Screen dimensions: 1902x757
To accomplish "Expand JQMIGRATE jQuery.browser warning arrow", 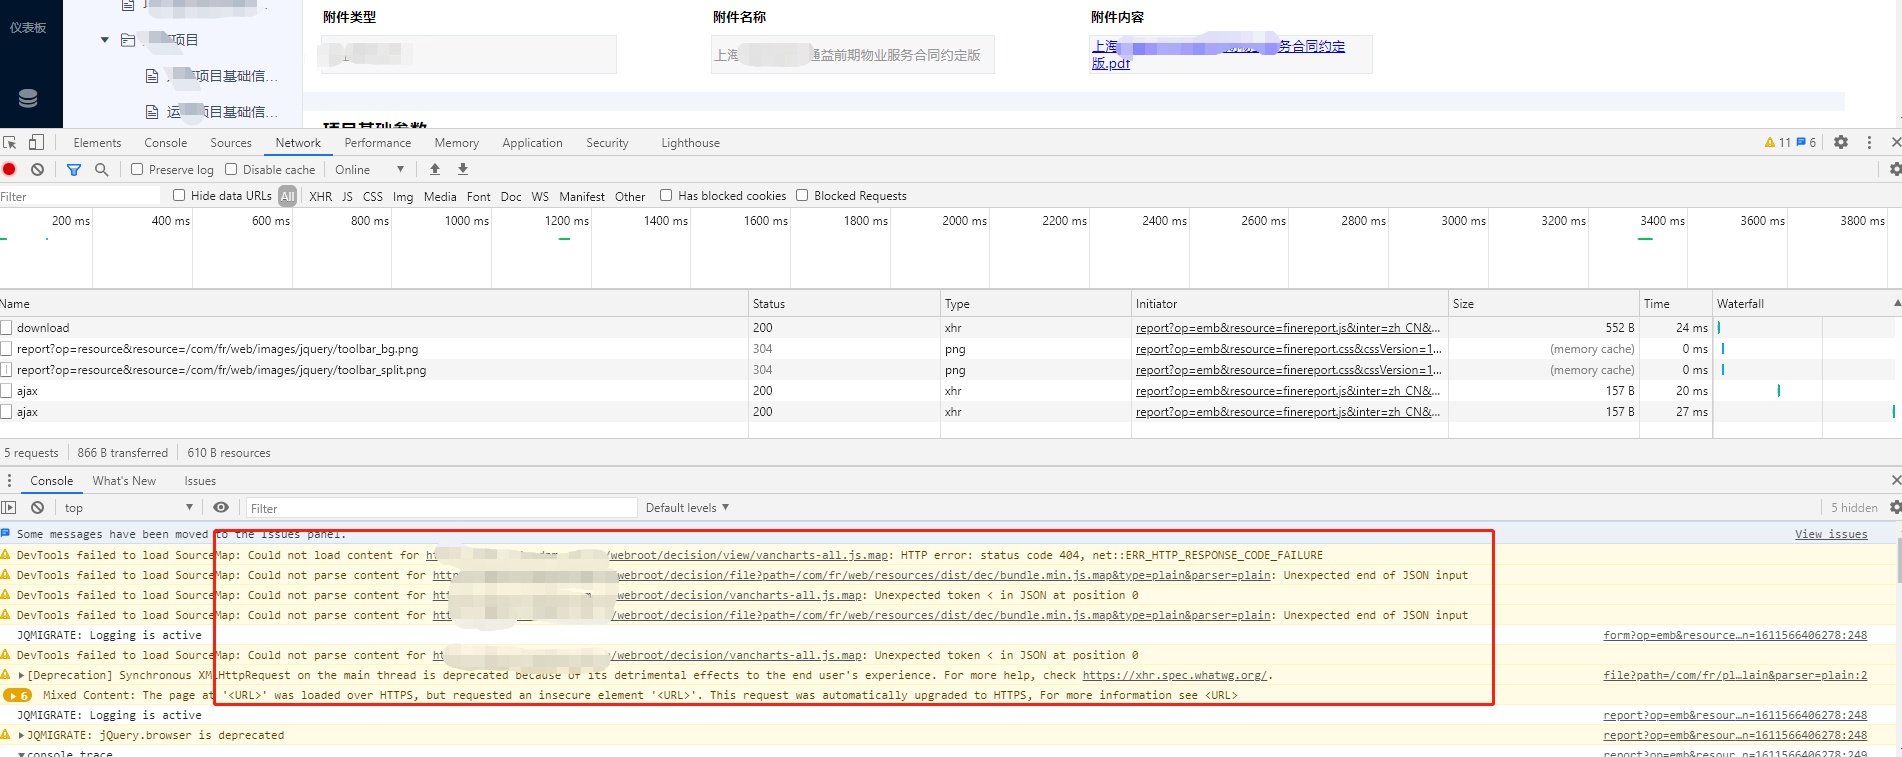I will coord(21,735).
